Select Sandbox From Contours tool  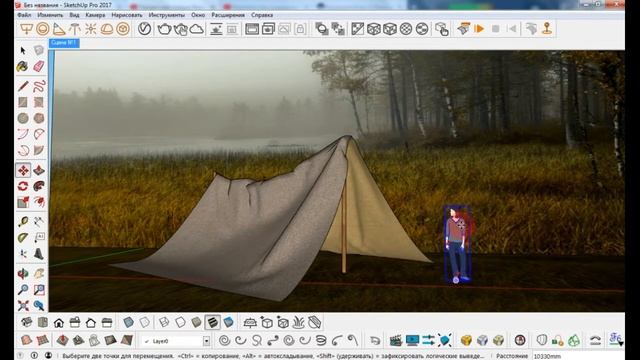click(x=27, y=340)
